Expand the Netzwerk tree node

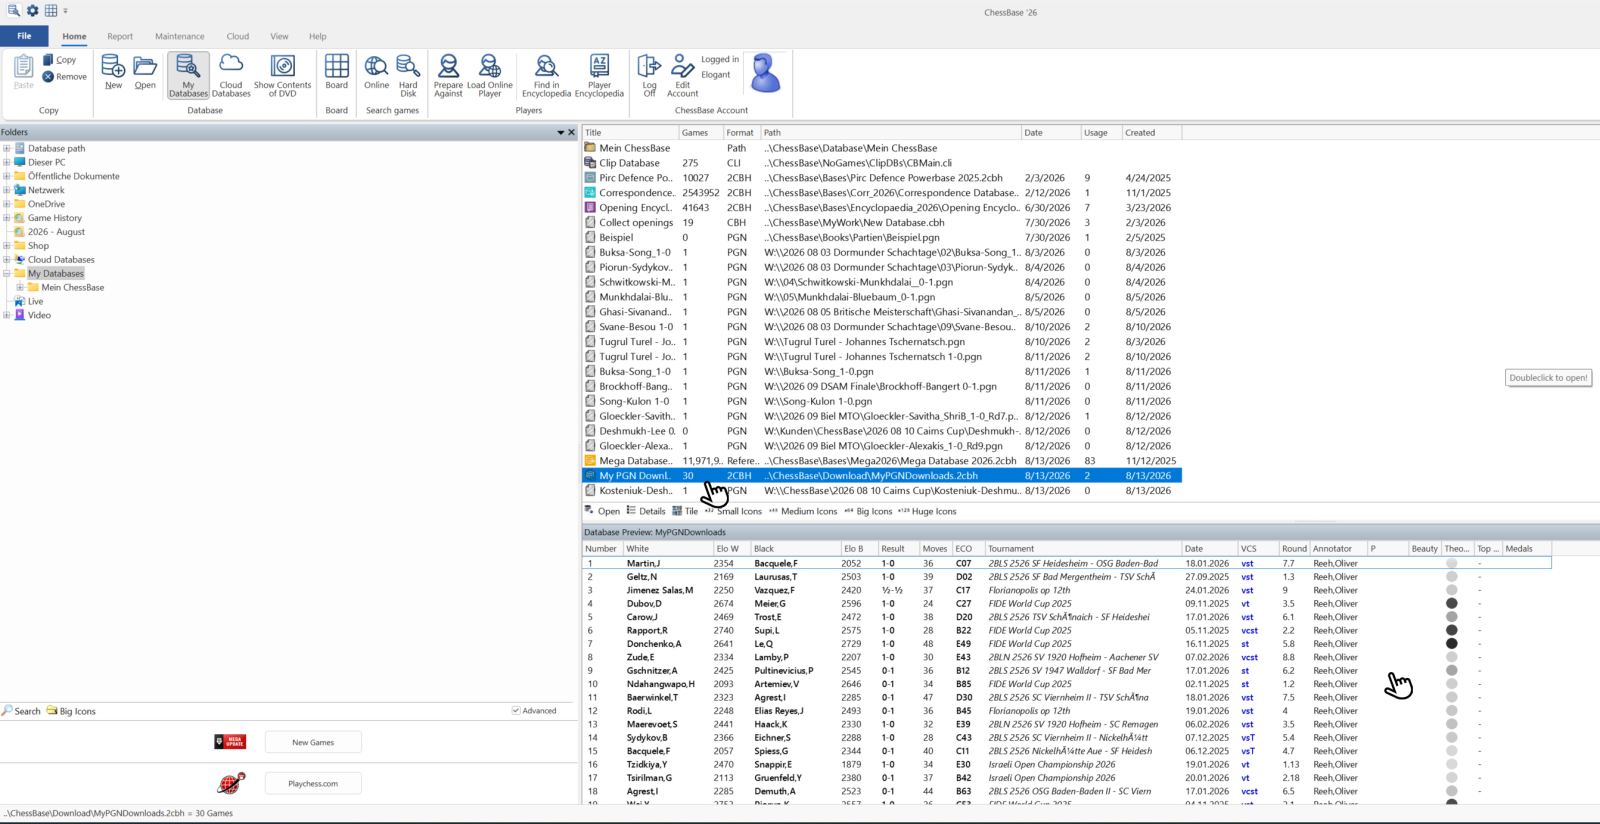(7, 190)
